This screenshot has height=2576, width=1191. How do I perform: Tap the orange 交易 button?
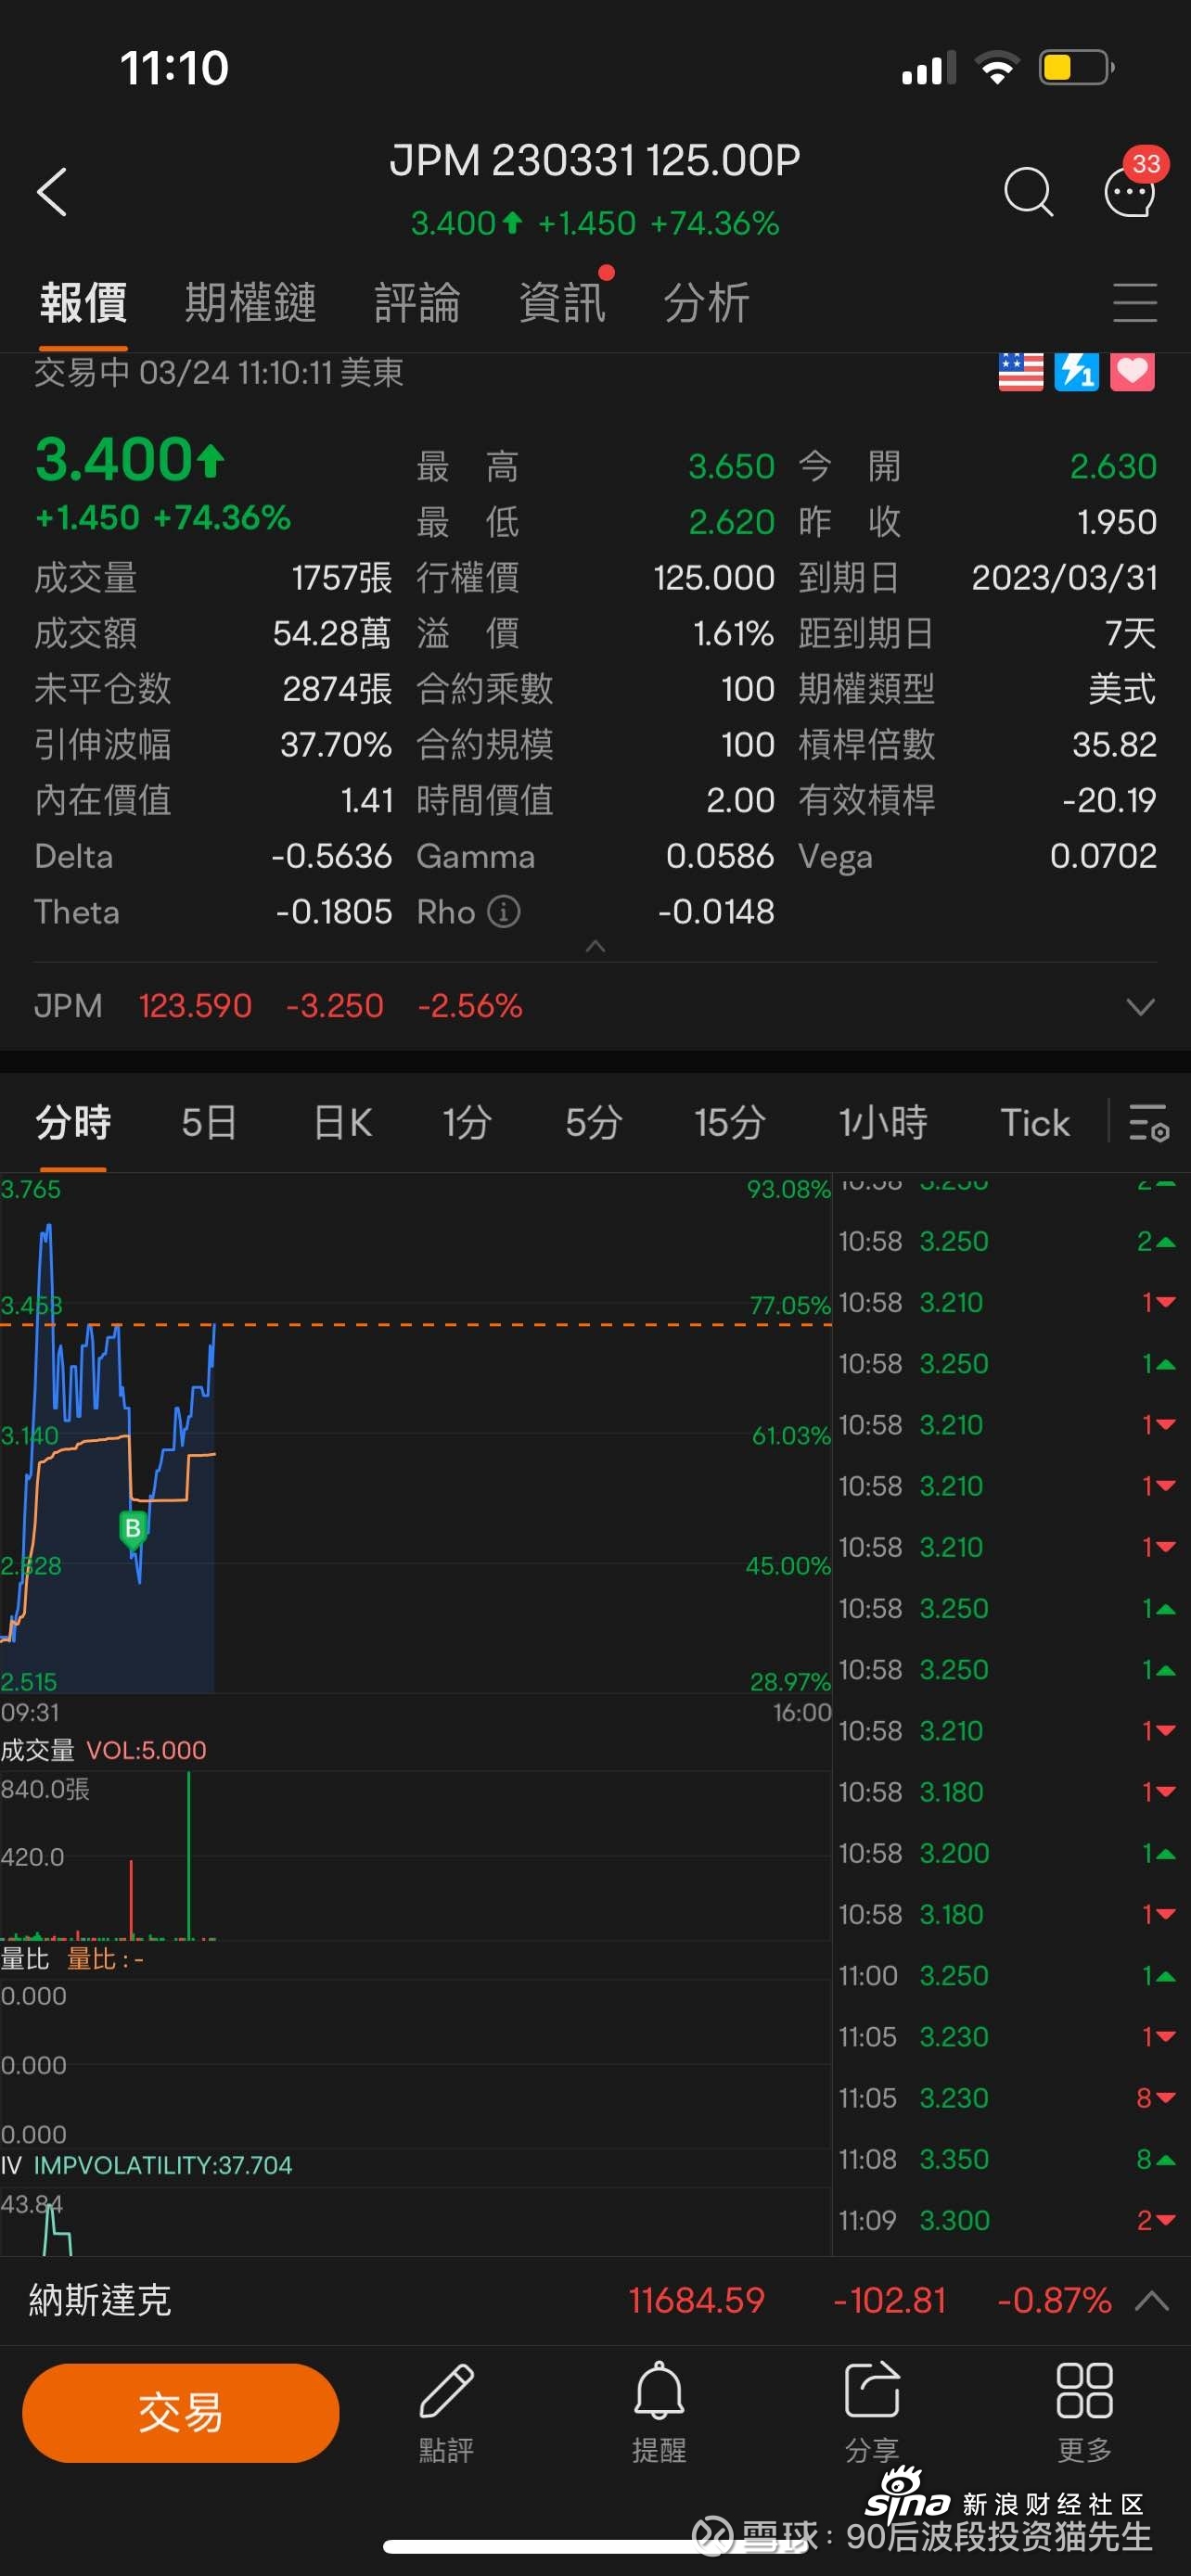[181, 2413]
